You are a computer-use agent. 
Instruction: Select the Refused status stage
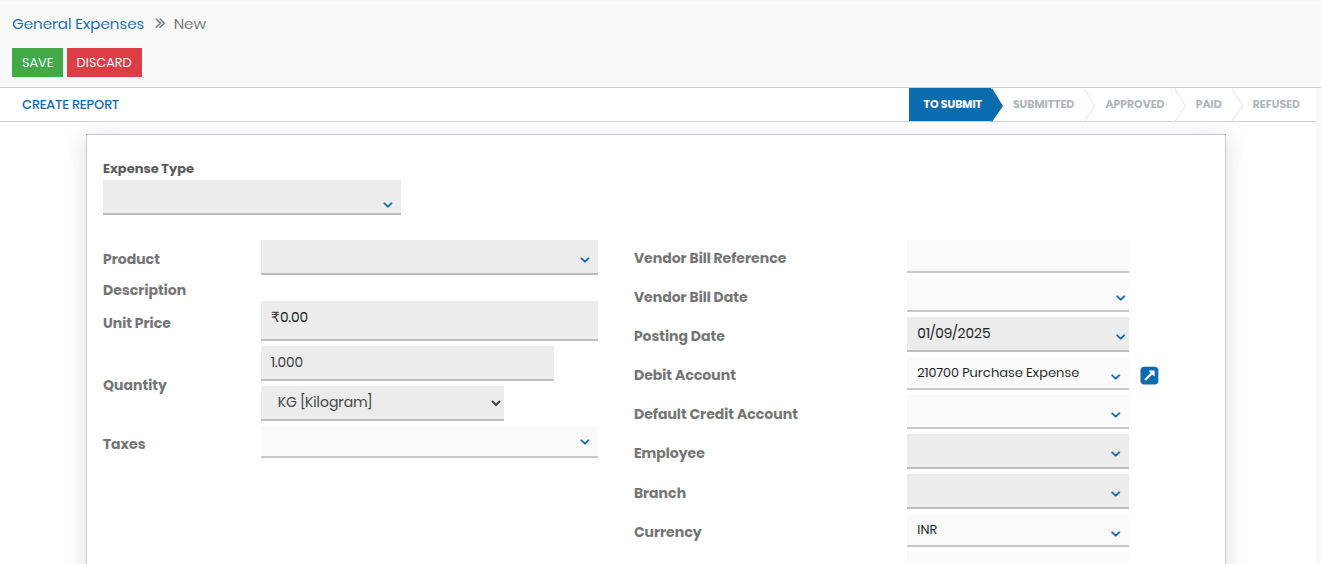(x=1275, y=104)
